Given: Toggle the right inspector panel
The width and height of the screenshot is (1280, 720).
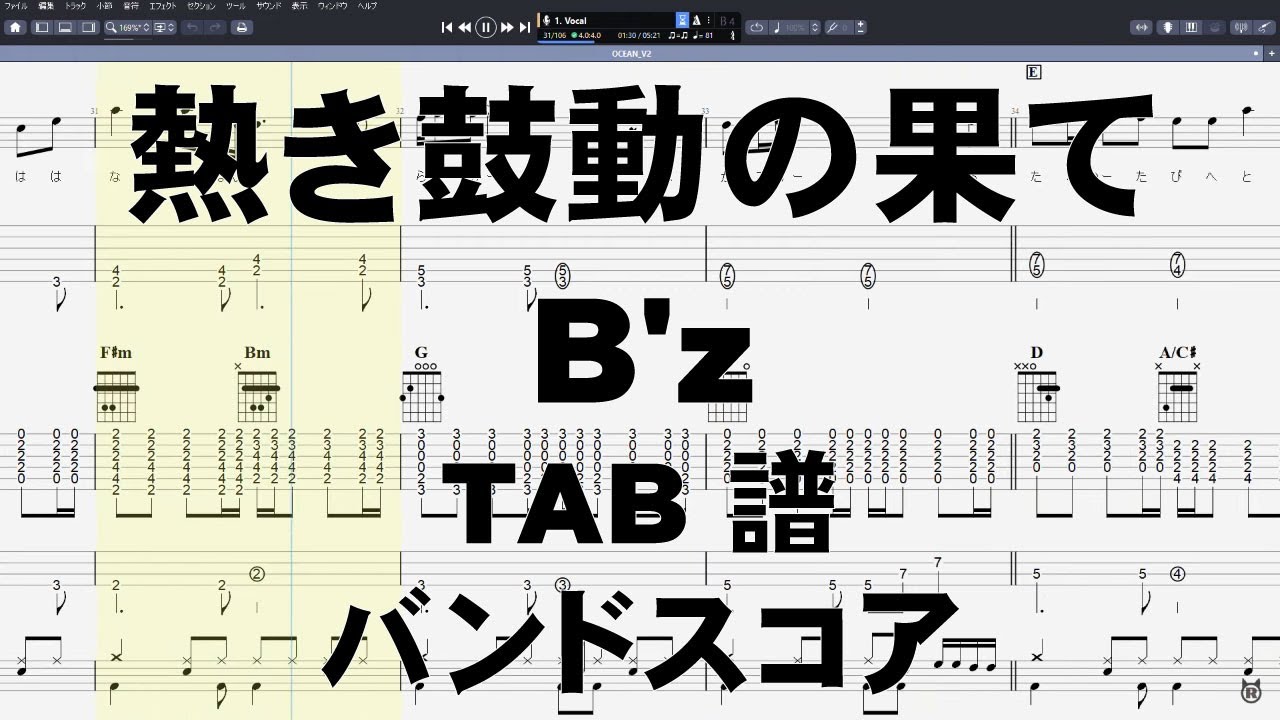Looking at the screenshot, I should tap(88, 27).
